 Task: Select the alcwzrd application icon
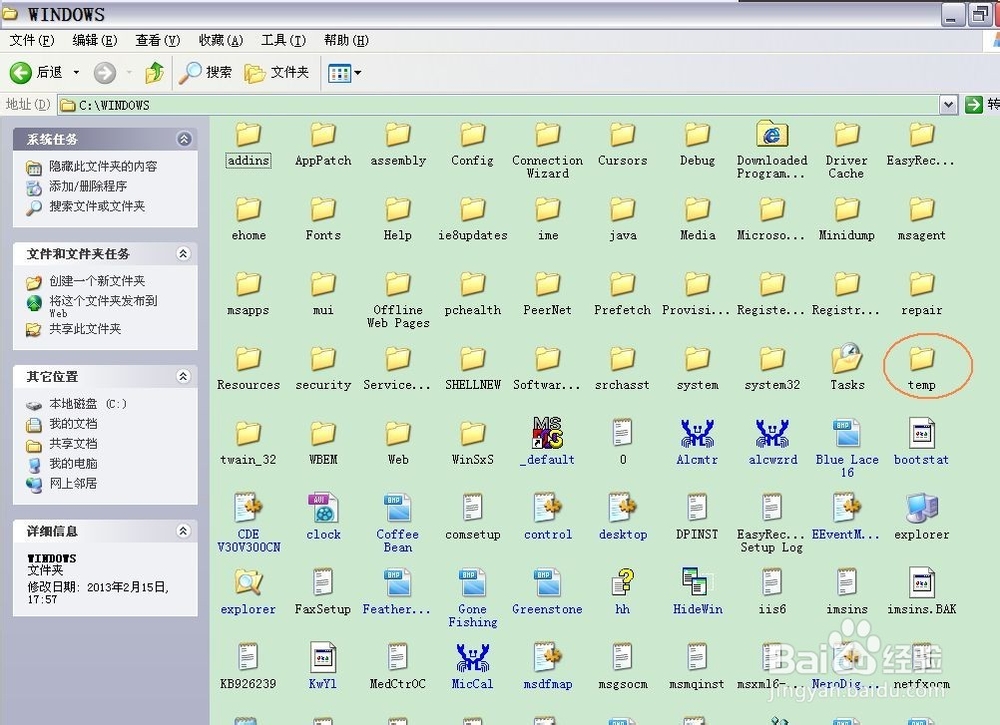point(772,433)
